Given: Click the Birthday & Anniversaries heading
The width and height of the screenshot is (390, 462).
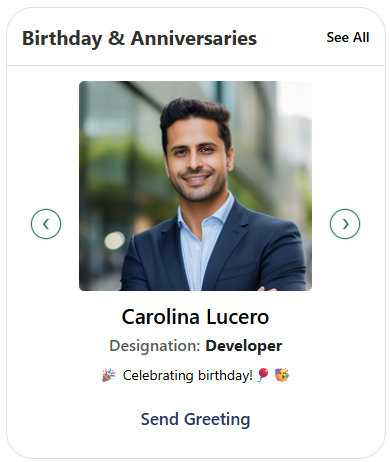Looking at the screenshot, I should (x=139, y=38).
